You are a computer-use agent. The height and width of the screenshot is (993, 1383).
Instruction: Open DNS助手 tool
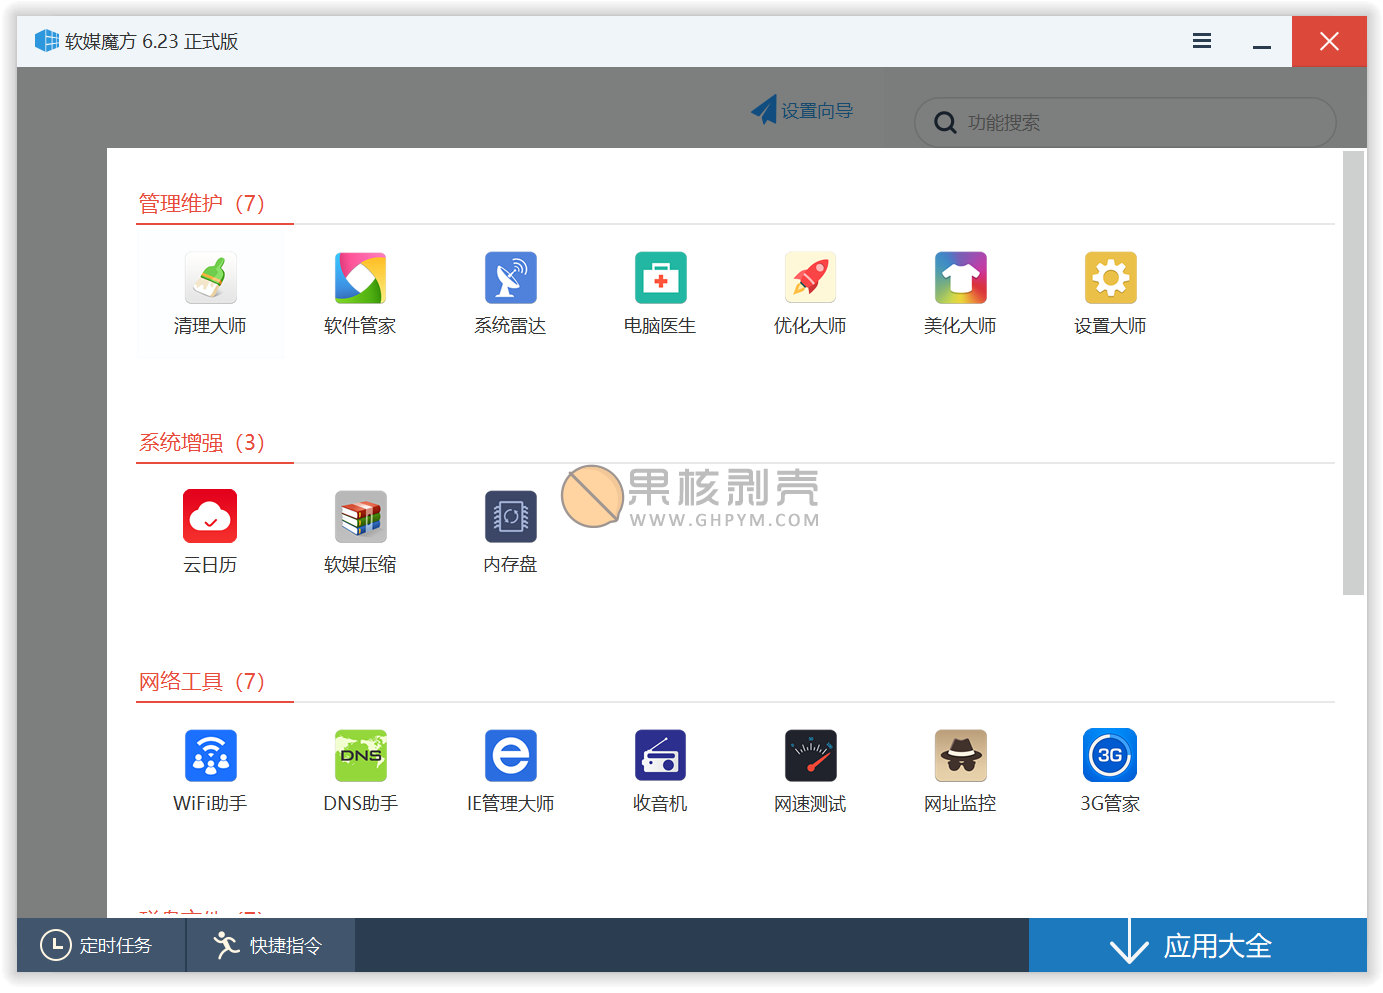(x=360, y=773)
